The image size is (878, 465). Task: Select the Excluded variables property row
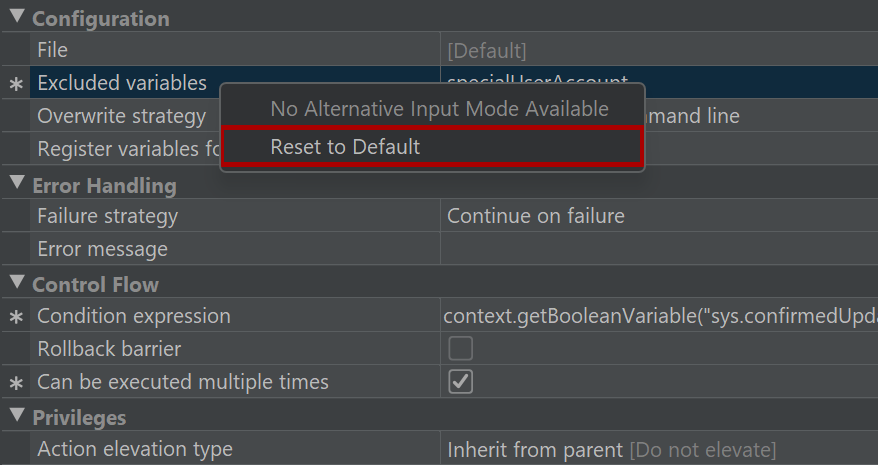click(x=454, y=82)
